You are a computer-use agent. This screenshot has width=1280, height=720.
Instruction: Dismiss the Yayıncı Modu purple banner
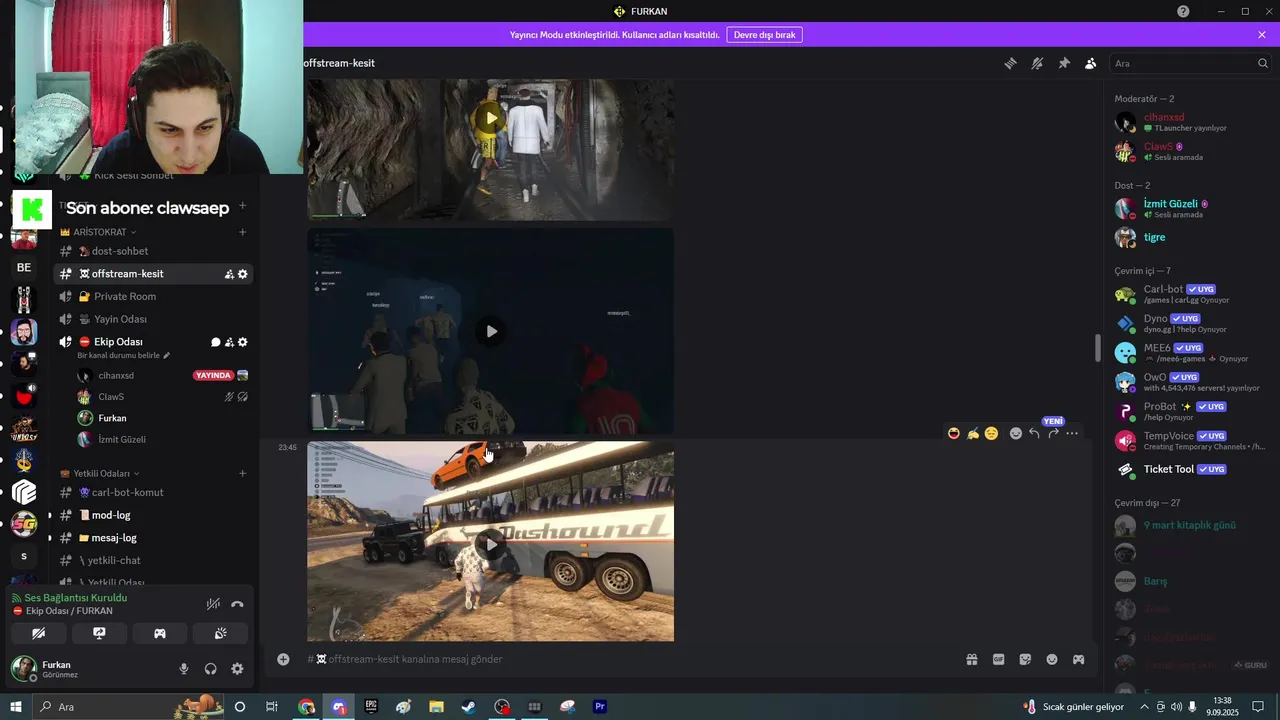[x=1262, y=34]
